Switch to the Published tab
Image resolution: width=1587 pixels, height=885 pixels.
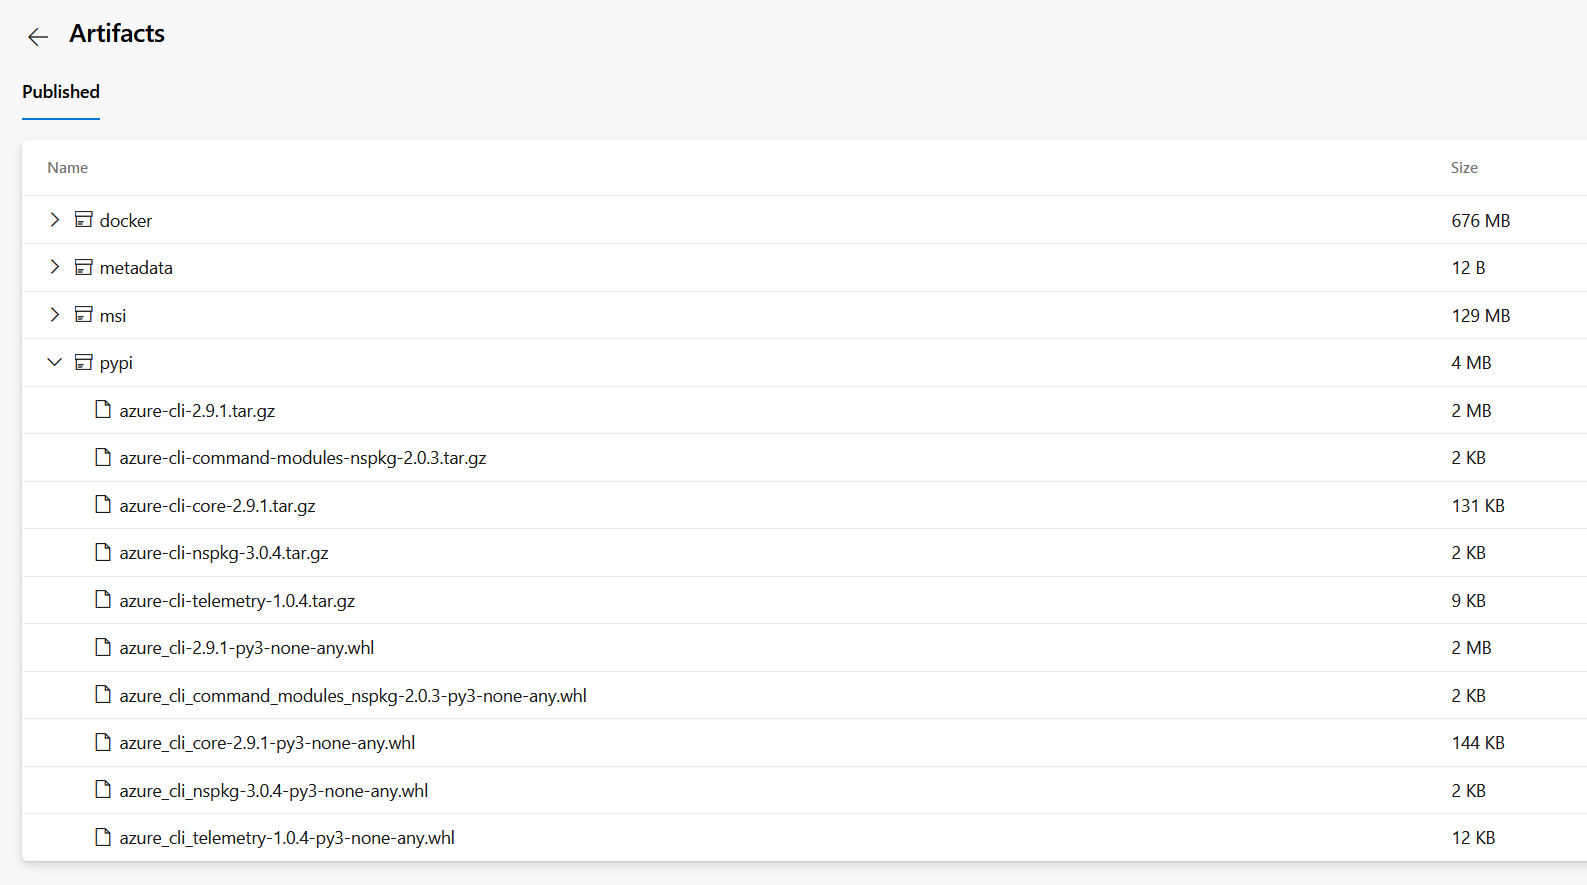[61, 92]
